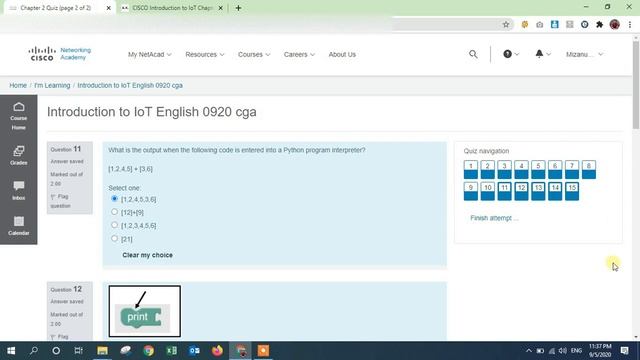
Task: Flag question 11
Action: click(x=60, y=201)
